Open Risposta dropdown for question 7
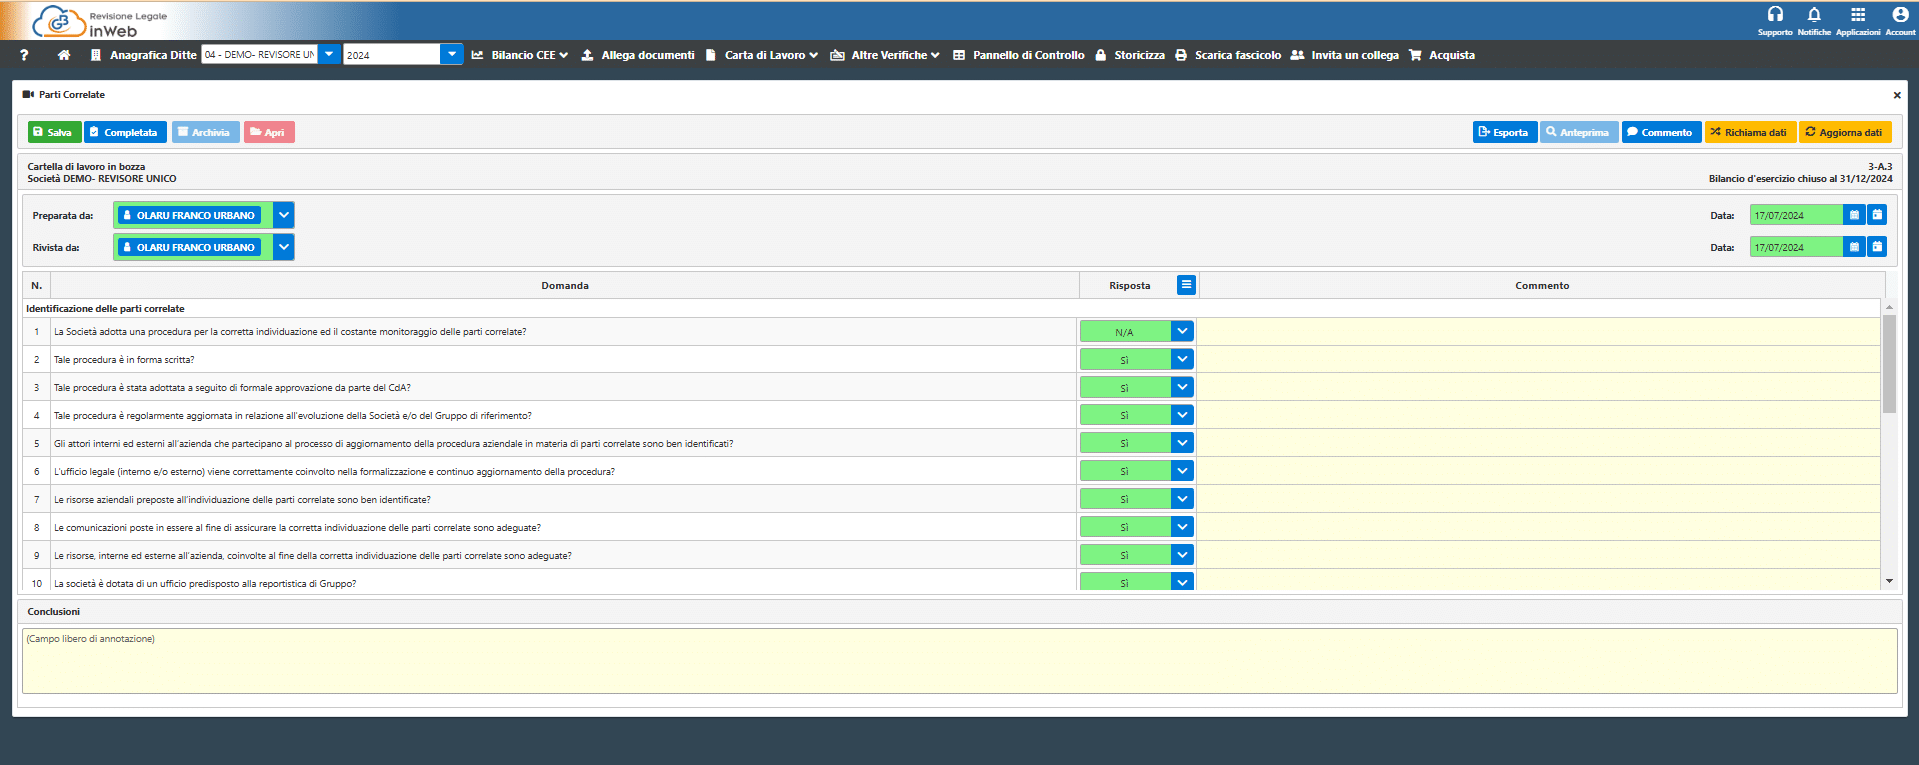 [1182, 499]
